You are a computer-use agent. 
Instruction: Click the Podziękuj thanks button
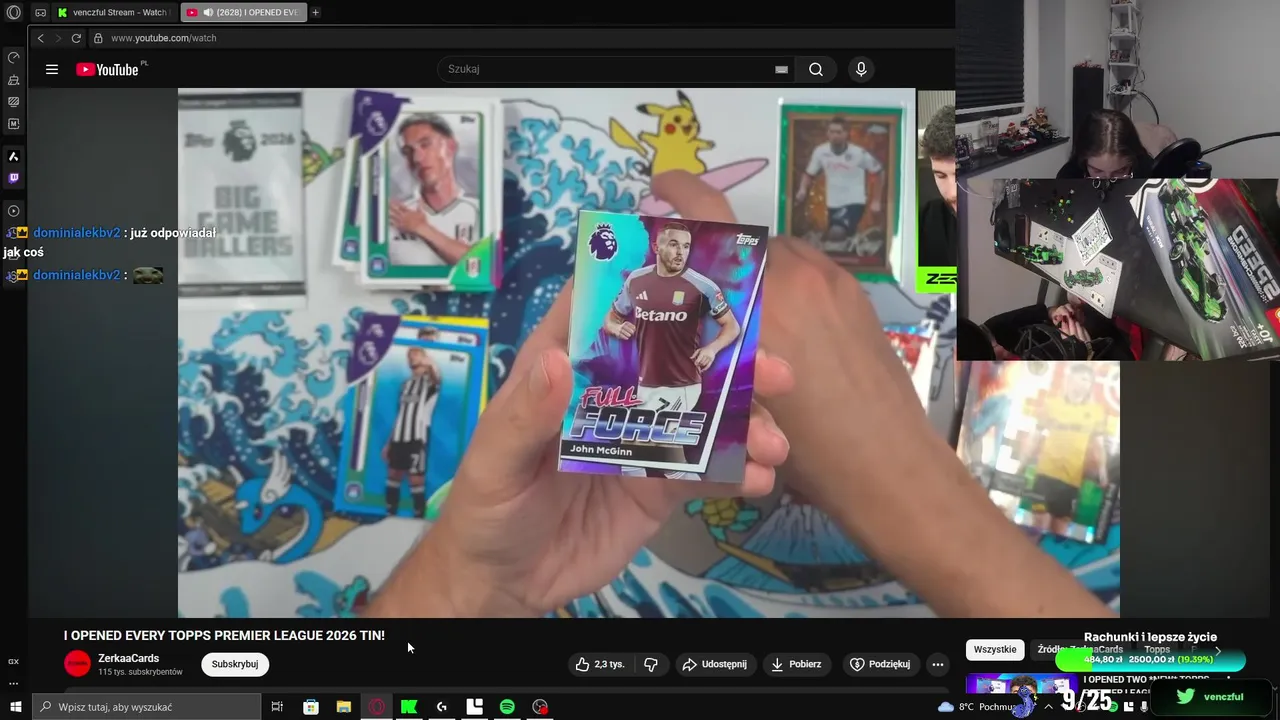(x=880, y=664)
